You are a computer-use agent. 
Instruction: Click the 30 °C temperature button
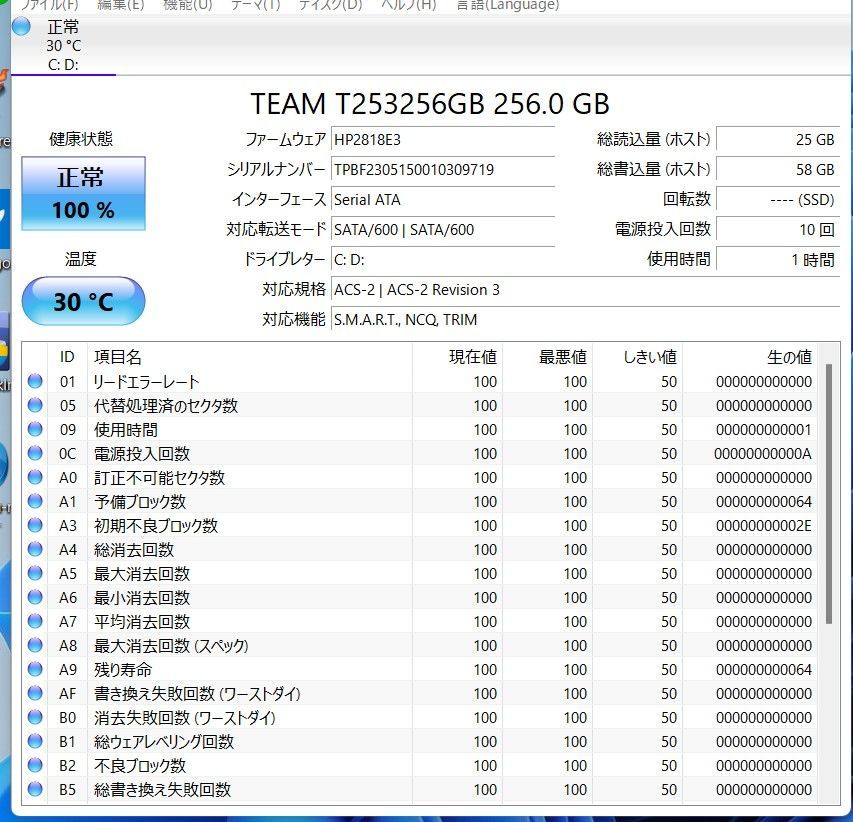(x=83, y=301)
